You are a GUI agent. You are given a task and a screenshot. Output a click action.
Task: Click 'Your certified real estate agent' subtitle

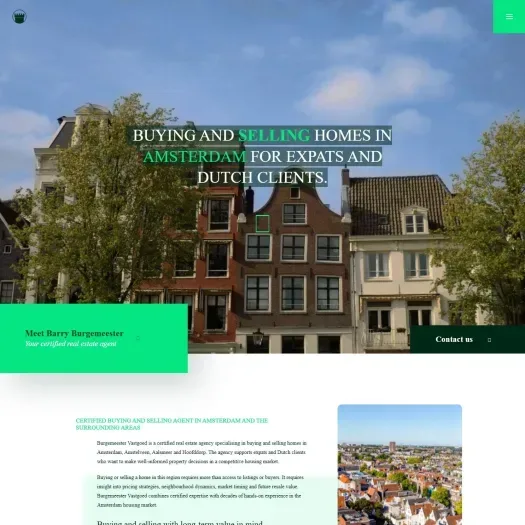(71, 344)
